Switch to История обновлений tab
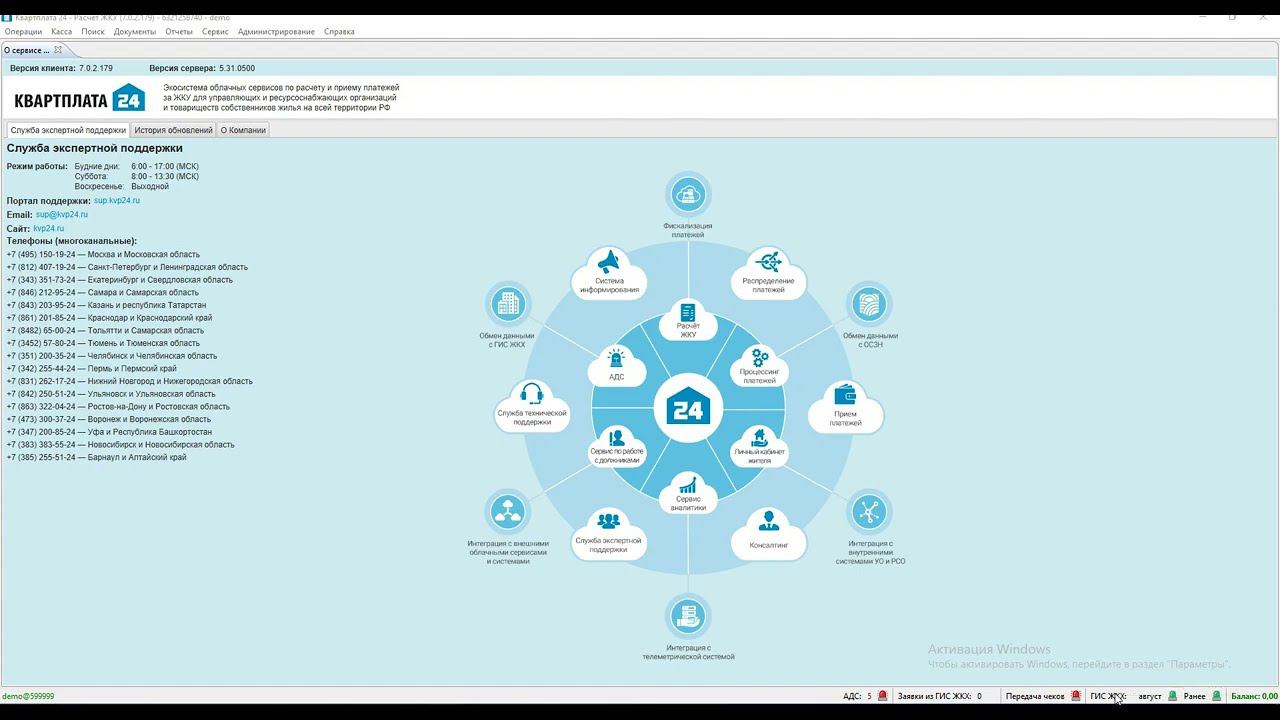 pos(173,130)
